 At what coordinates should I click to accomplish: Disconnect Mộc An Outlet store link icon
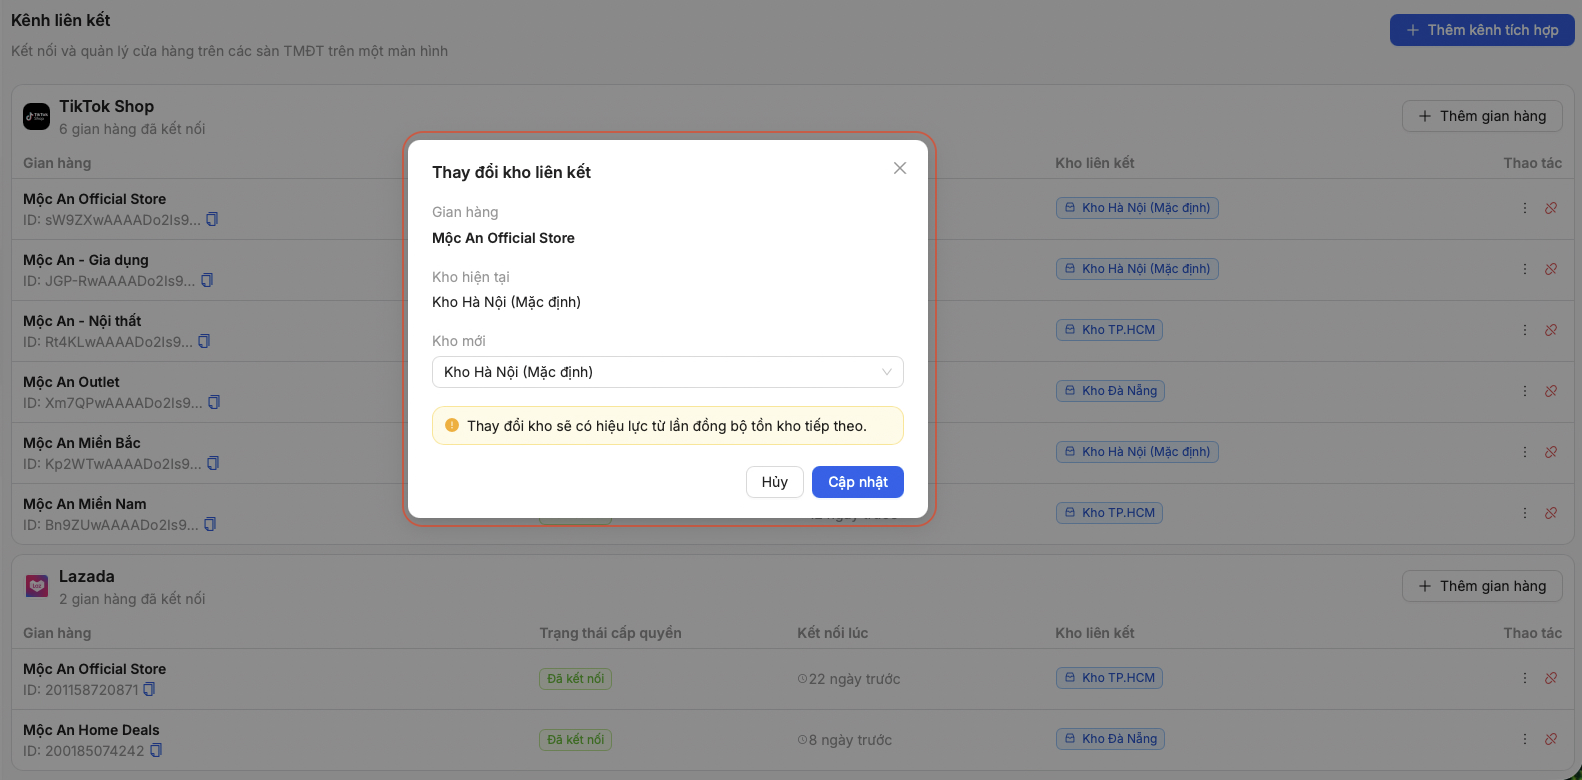[1551, 391]
